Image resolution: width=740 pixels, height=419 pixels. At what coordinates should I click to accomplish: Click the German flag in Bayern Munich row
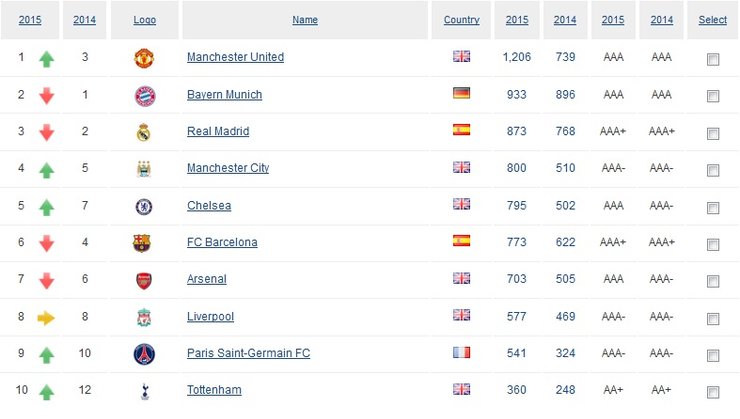point(461,94)
